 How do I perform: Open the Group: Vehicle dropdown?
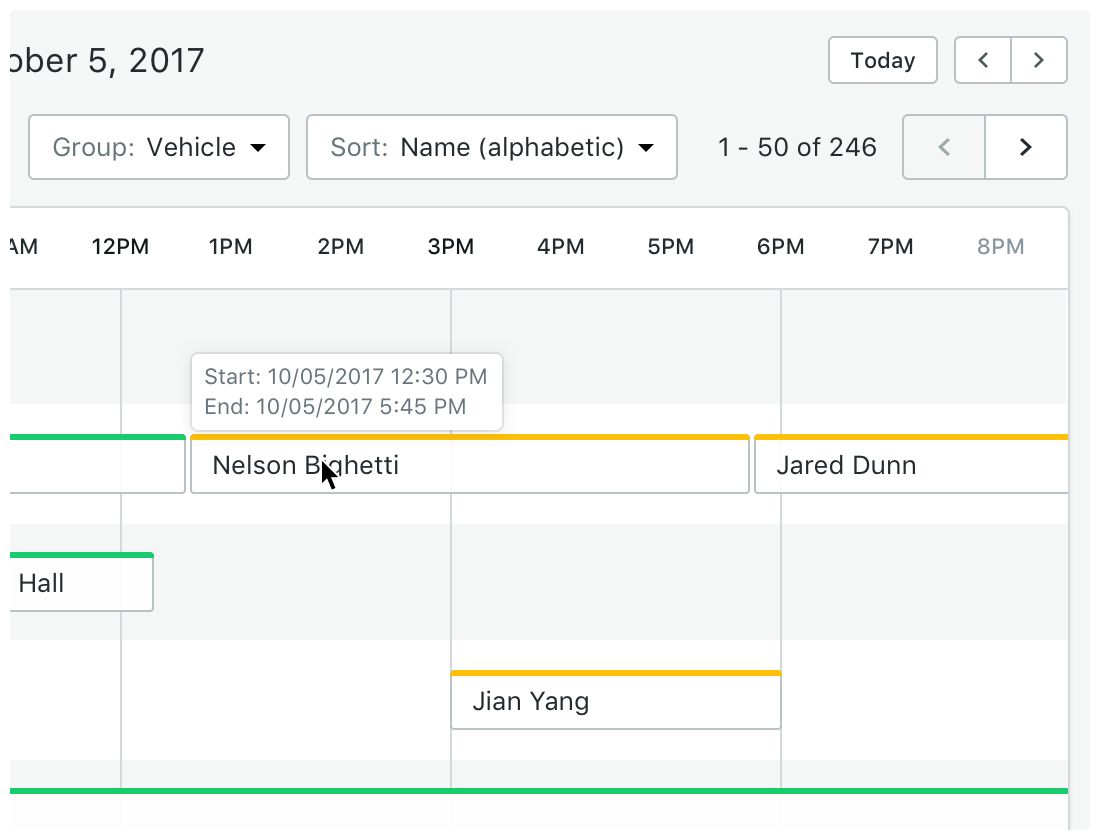coord(159,147)
